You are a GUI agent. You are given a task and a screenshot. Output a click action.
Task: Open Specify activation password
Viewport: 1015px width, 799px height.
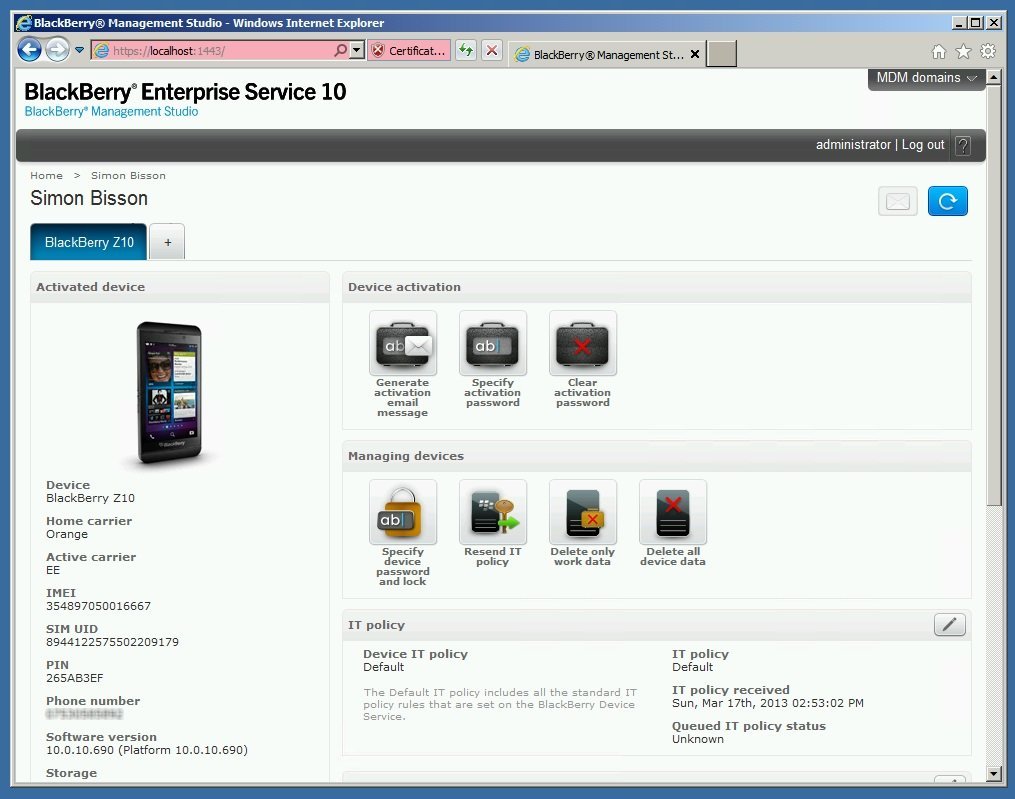(492, 344)
